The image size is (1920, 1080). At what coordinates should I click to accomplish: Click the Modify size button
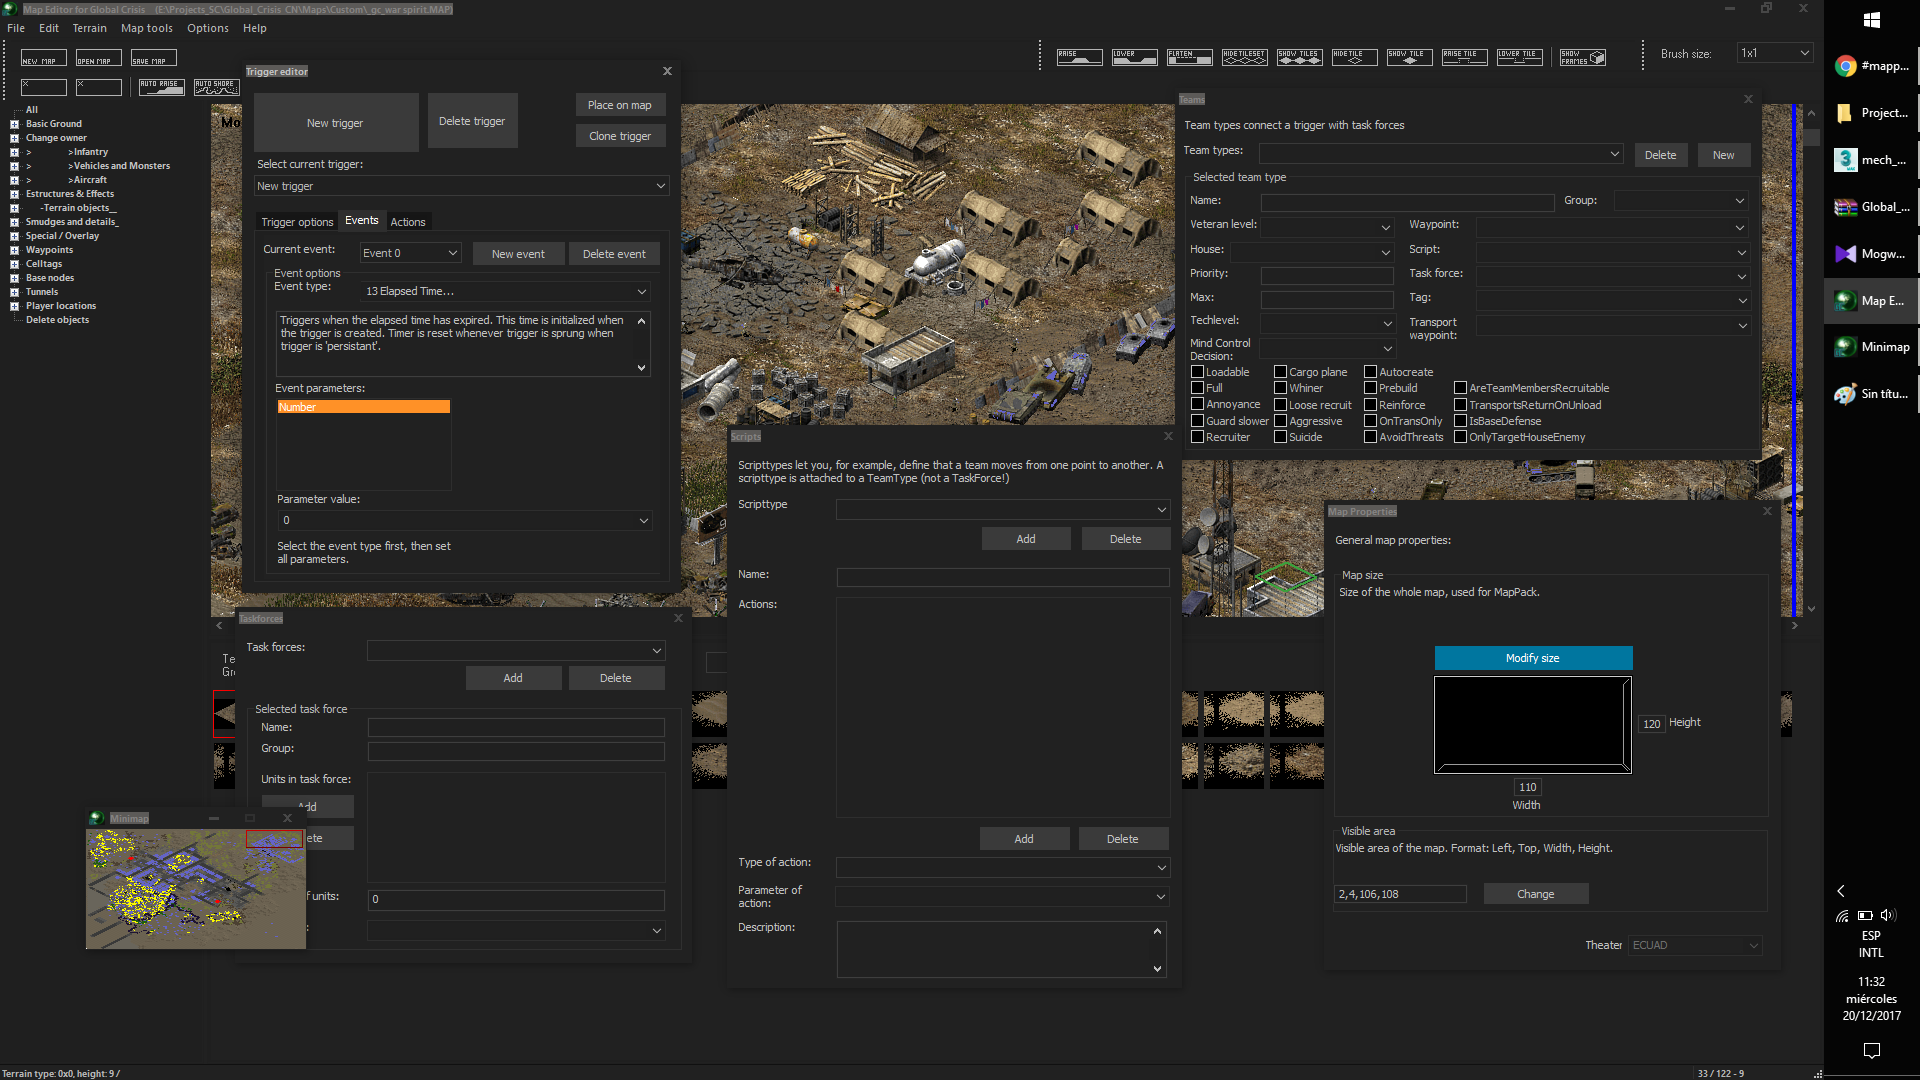coord(1533,658)
